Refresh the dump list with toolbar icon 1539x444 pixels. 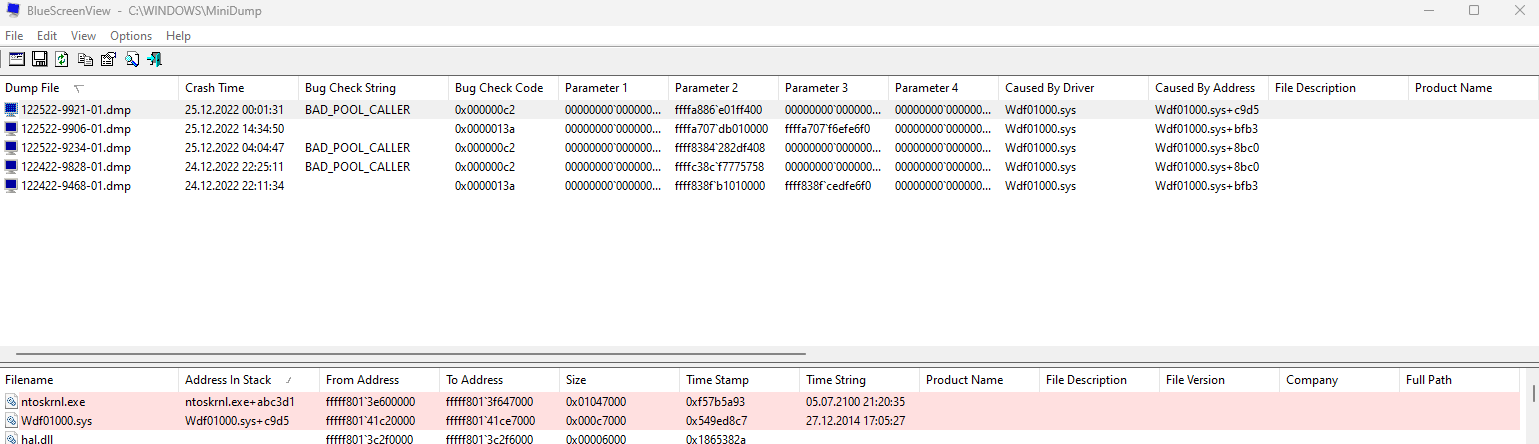click(x=62, y=60)
